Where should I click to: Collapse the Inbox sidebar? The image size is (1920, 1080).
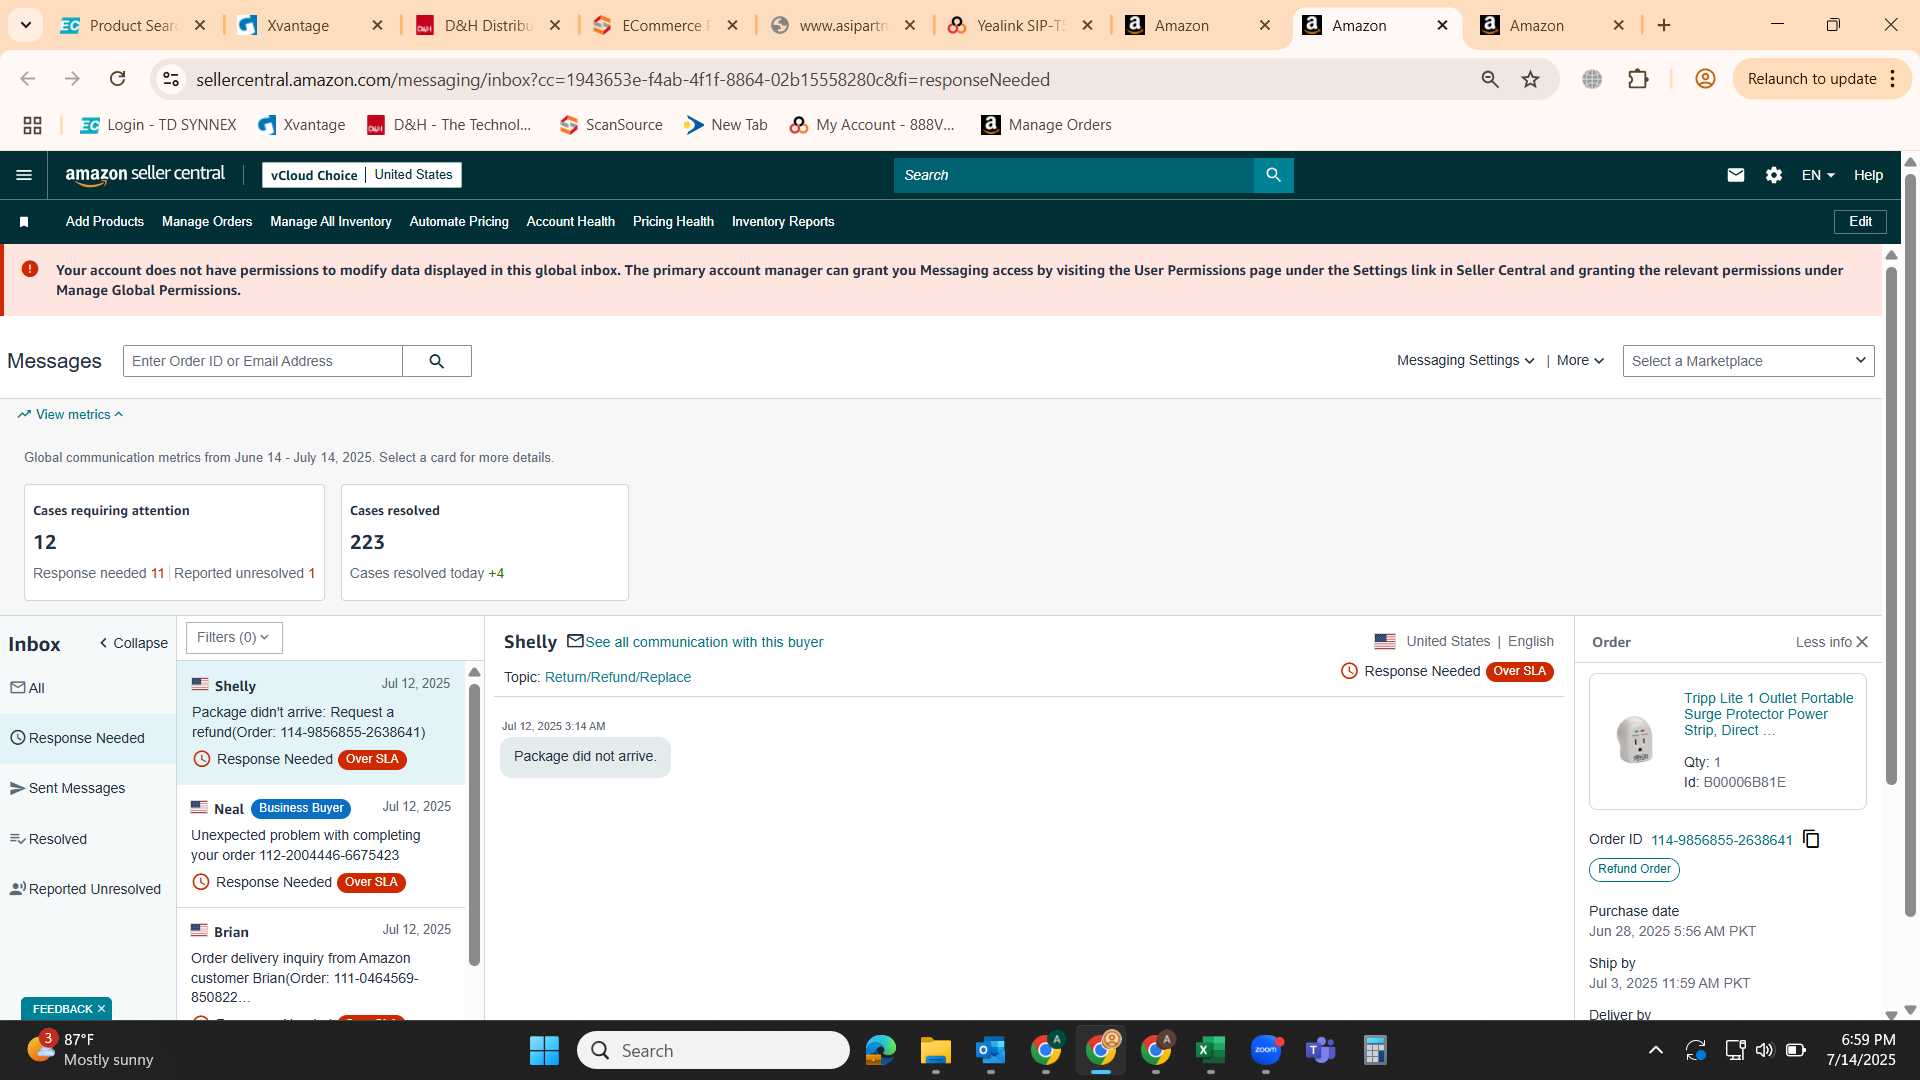[134, 643]
